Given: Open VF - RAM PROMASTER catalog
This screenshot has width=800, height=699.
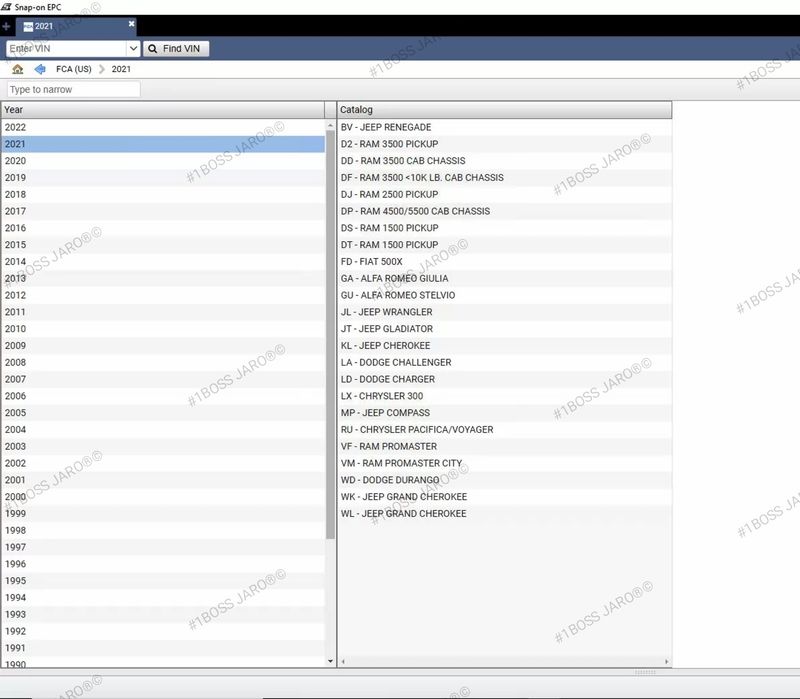Looking at the screenshot, I should tap(504, 446).
